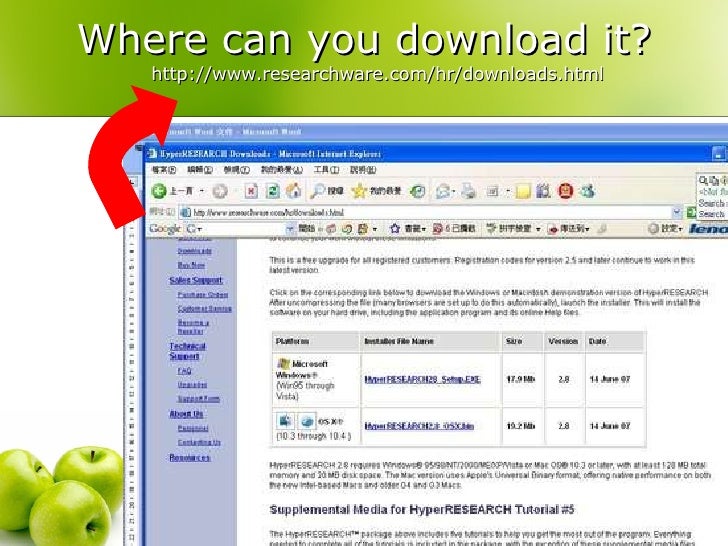Click the History clock icon
This screenshot has height=546, width=728.
tap(418, 191)
